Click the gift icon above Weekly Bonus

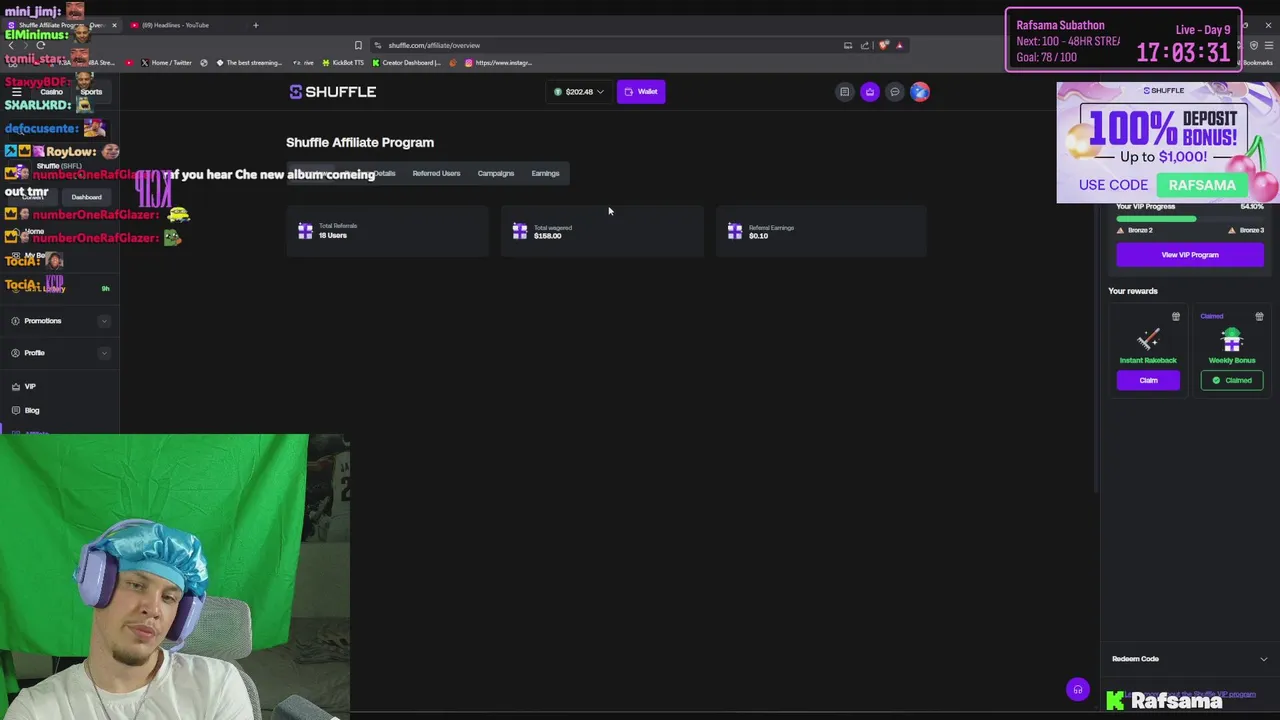coord(1259,317)
